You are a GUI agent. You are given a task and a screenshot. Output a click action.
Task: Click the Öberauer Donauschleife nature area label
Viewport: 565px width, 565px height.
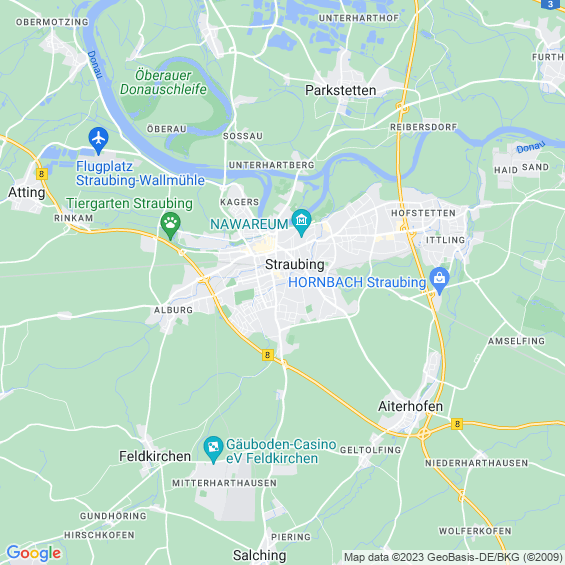pyautogui.click(x=163, y=83)
